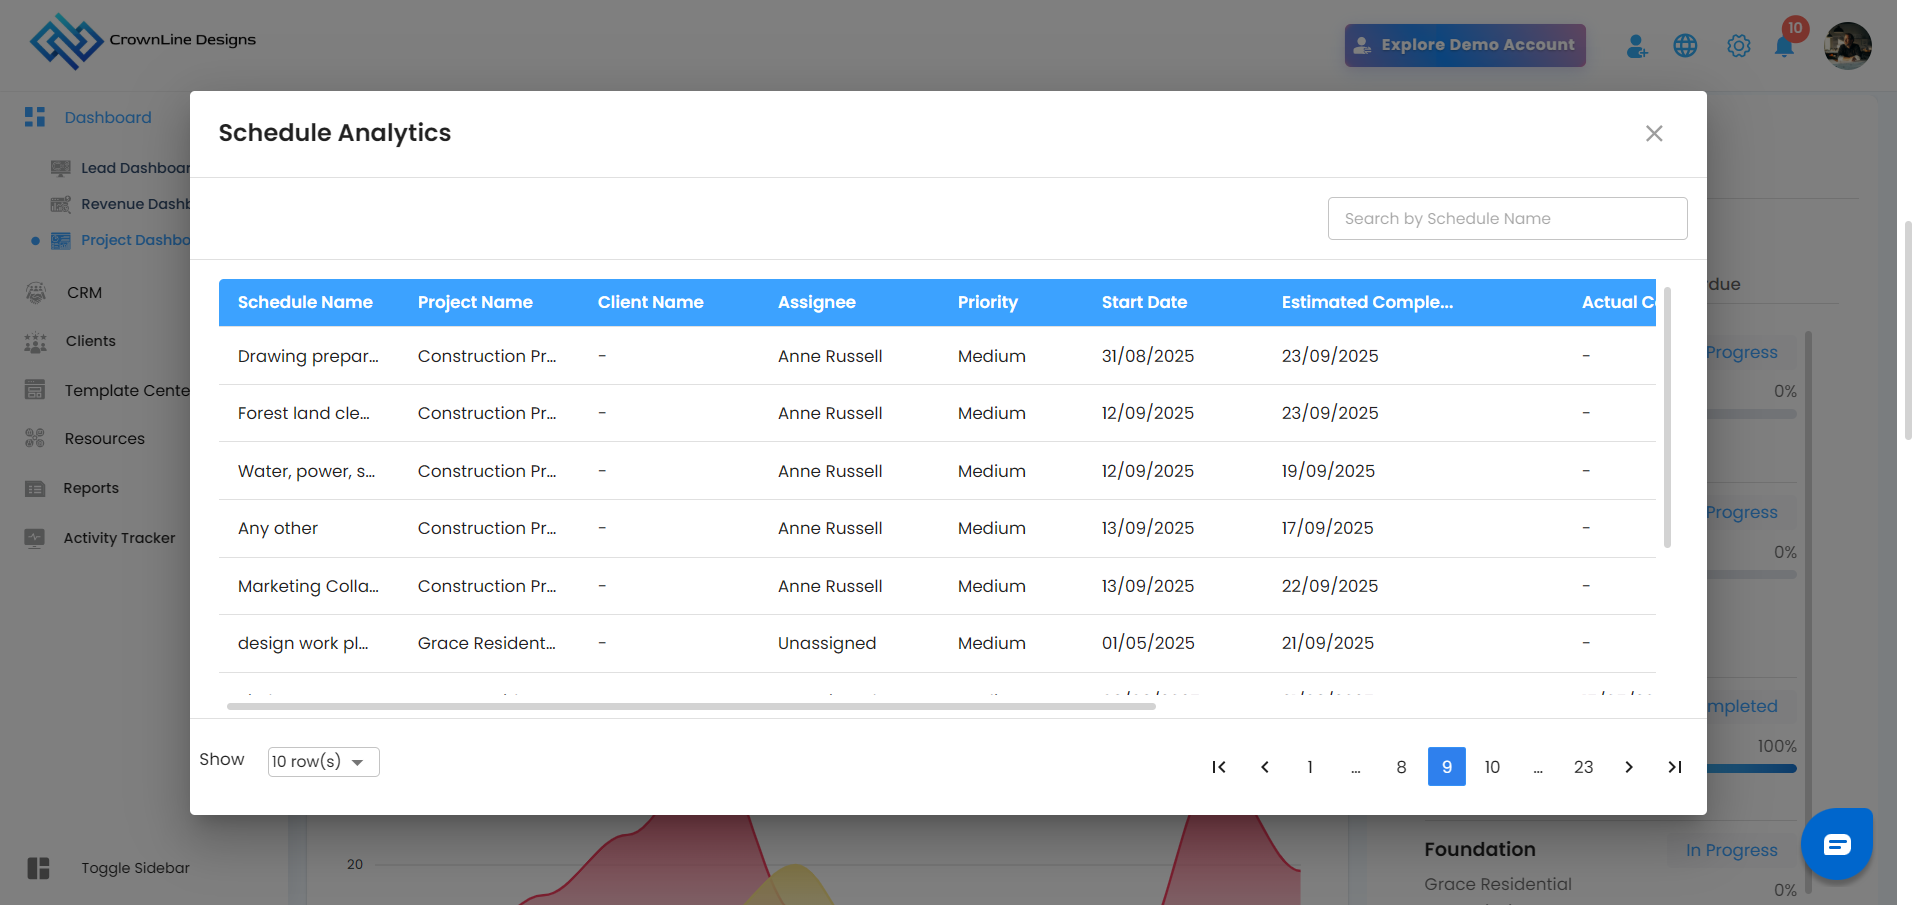This screenshot has height=905, width=1920.
Task: Select the Forest land cle... schedule cell
Action: point(304,413)
